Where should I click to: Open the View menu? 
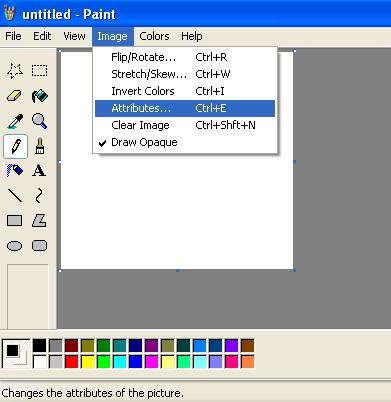tap(74, 36)
